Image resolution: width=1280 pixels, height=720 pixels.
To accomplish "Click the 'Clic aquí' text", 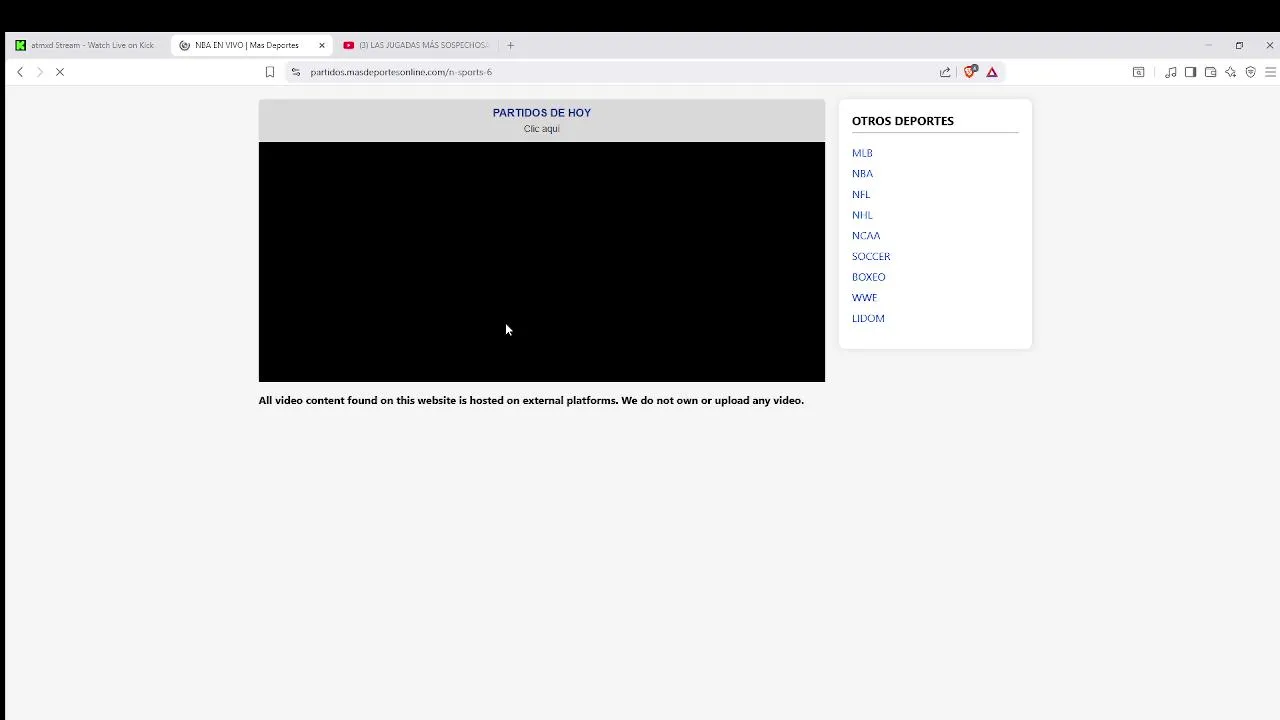I will [x=541, y=129].
